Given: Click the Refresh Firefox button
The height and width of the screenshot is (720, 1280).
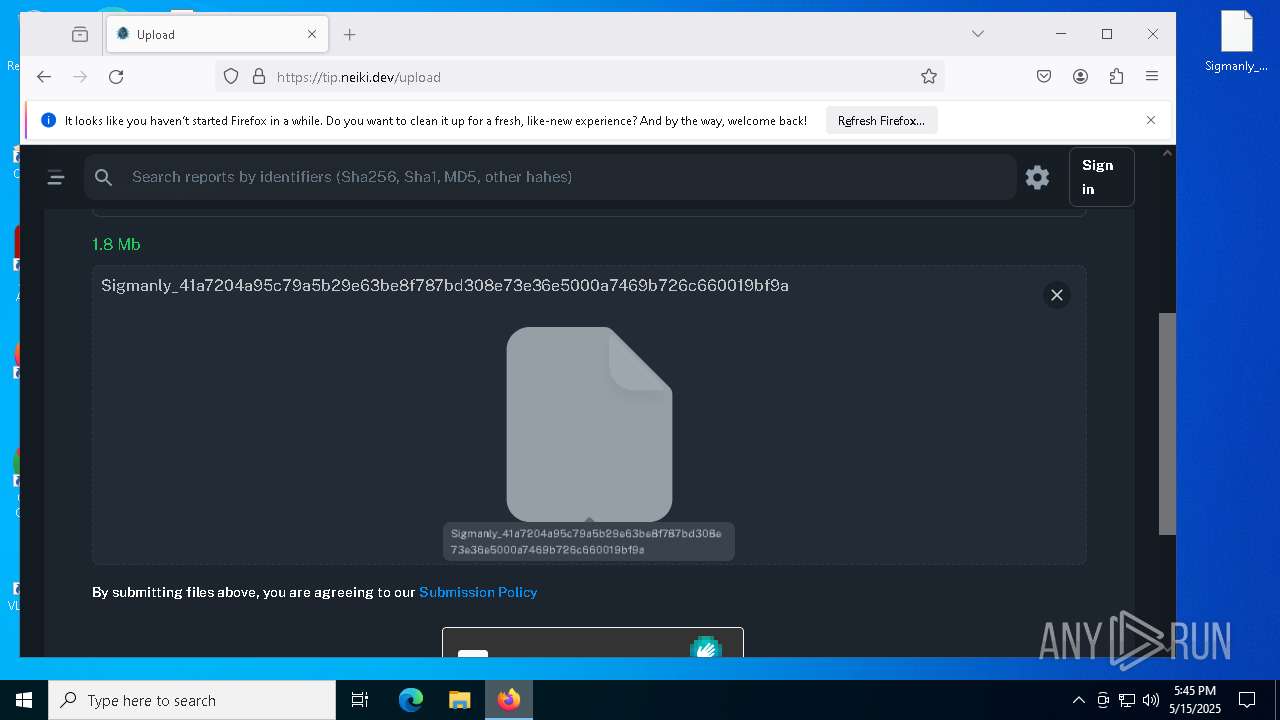Looking at the screenshot, I should pos(881,121).
